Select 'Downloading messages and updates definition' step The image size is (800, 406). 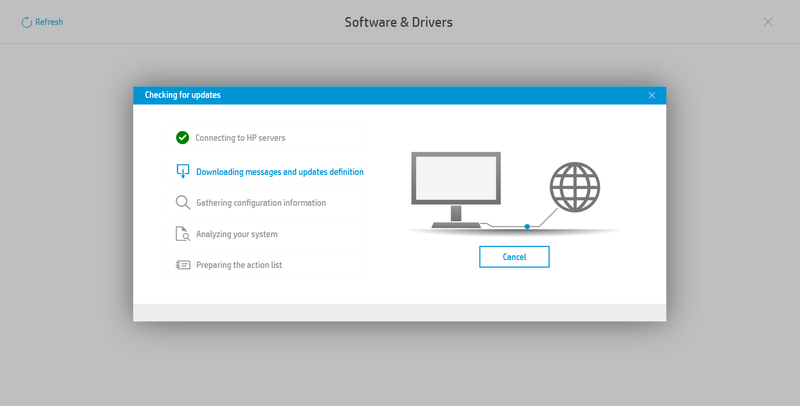[x=280, y=172]
